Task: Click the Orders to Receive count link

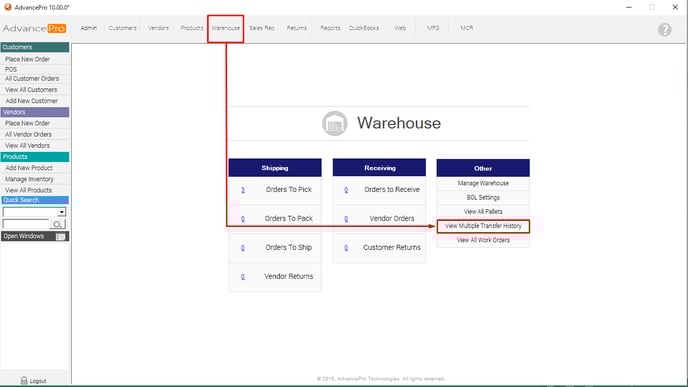Action: tap(346, 190)
